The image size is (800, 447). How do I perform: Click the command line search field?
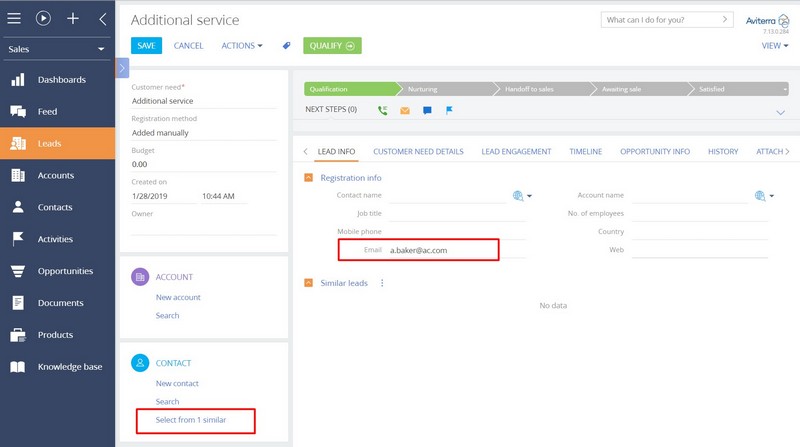click(x=667, y=20)
